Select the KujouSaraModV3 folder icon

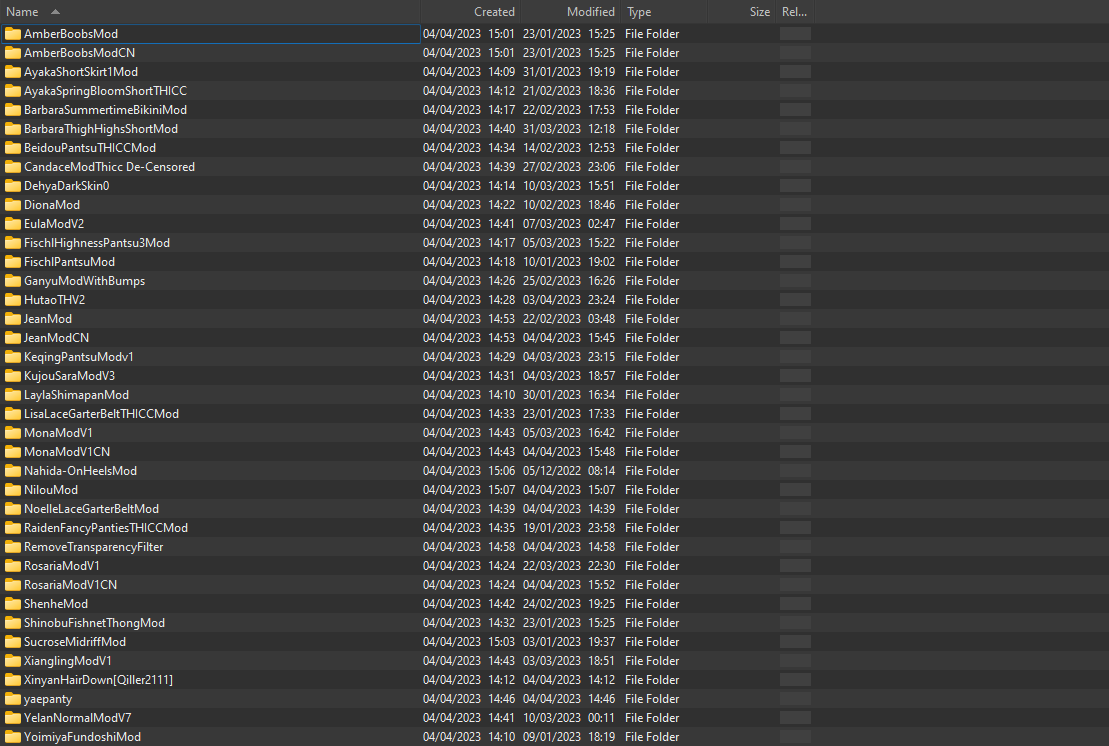coord(13,376)
